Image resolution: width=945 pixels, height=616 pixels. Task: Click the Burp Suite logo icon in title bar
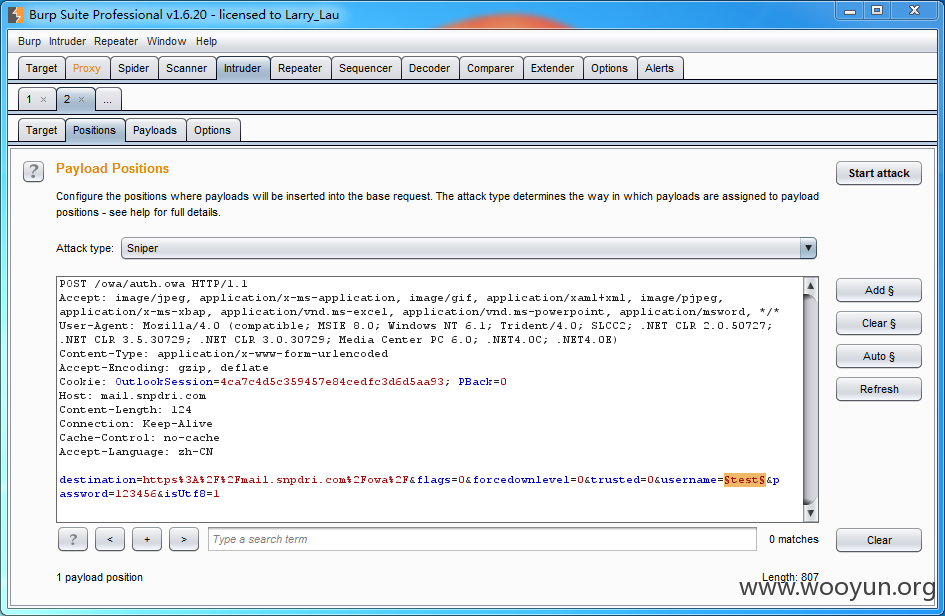pyautogui.click(x=16, y=14)
